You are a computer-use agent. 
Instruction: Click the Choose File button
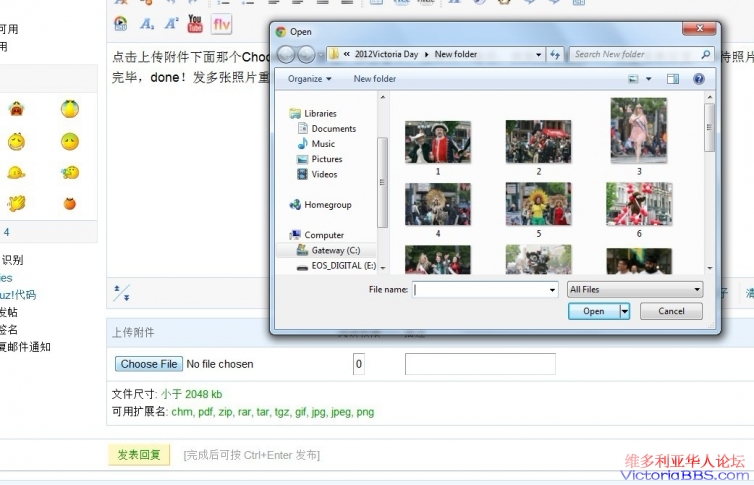coord(149,364)
